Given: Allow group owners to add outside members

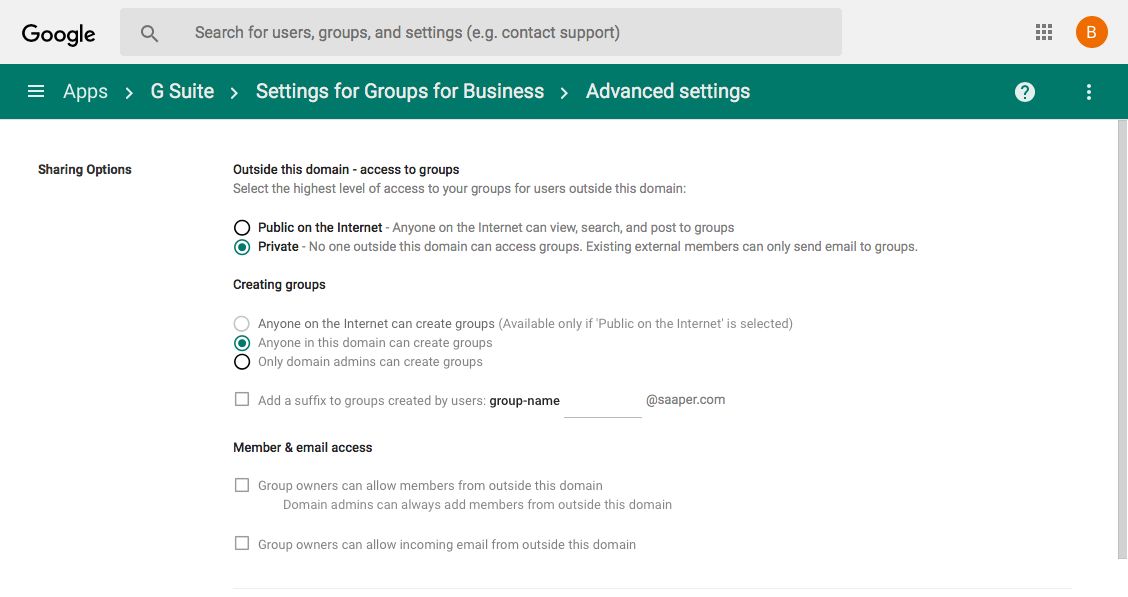Looking at the screenshot, I should click(242, 485).
